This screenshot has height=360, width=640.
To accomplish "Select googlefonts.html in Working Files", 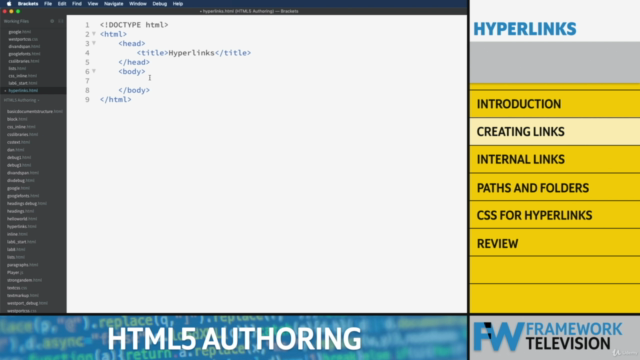I will coord(24,54).
